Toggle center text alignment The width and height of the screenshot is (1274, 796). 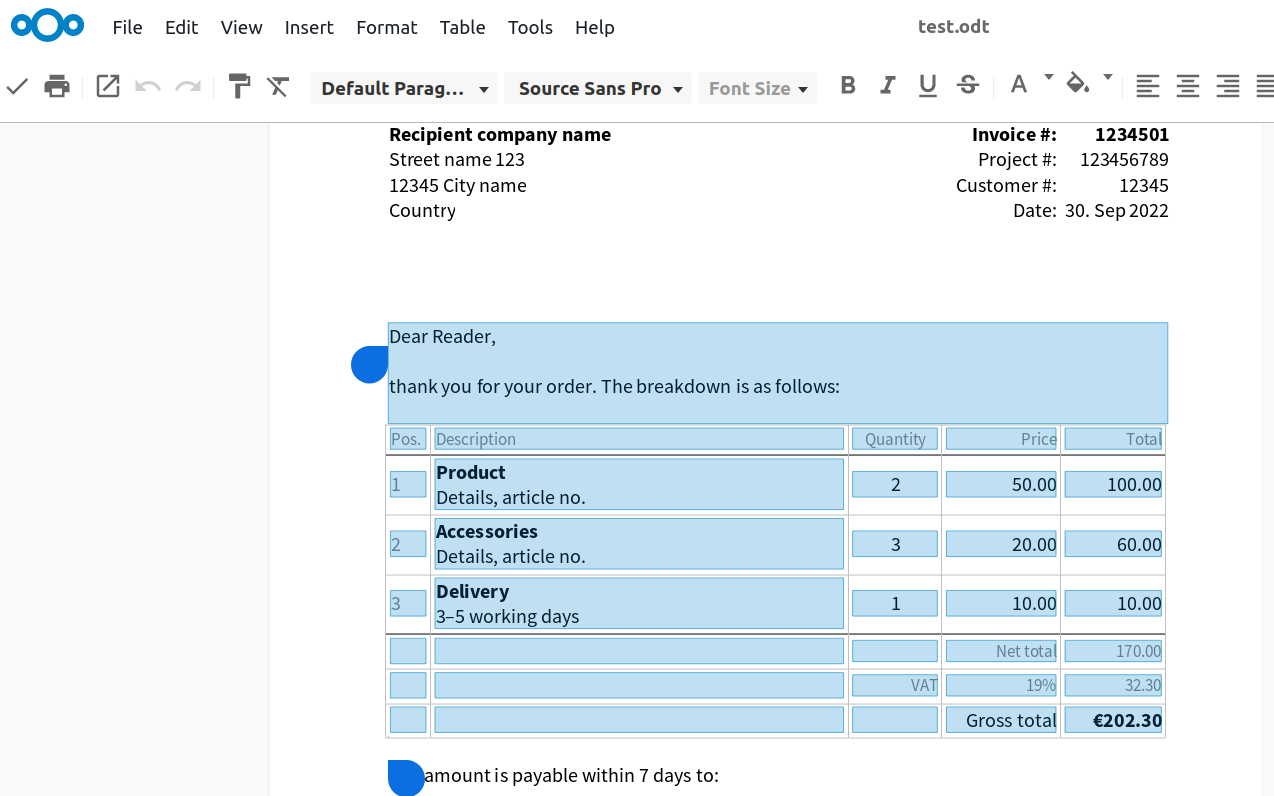tap(1187, 87)
